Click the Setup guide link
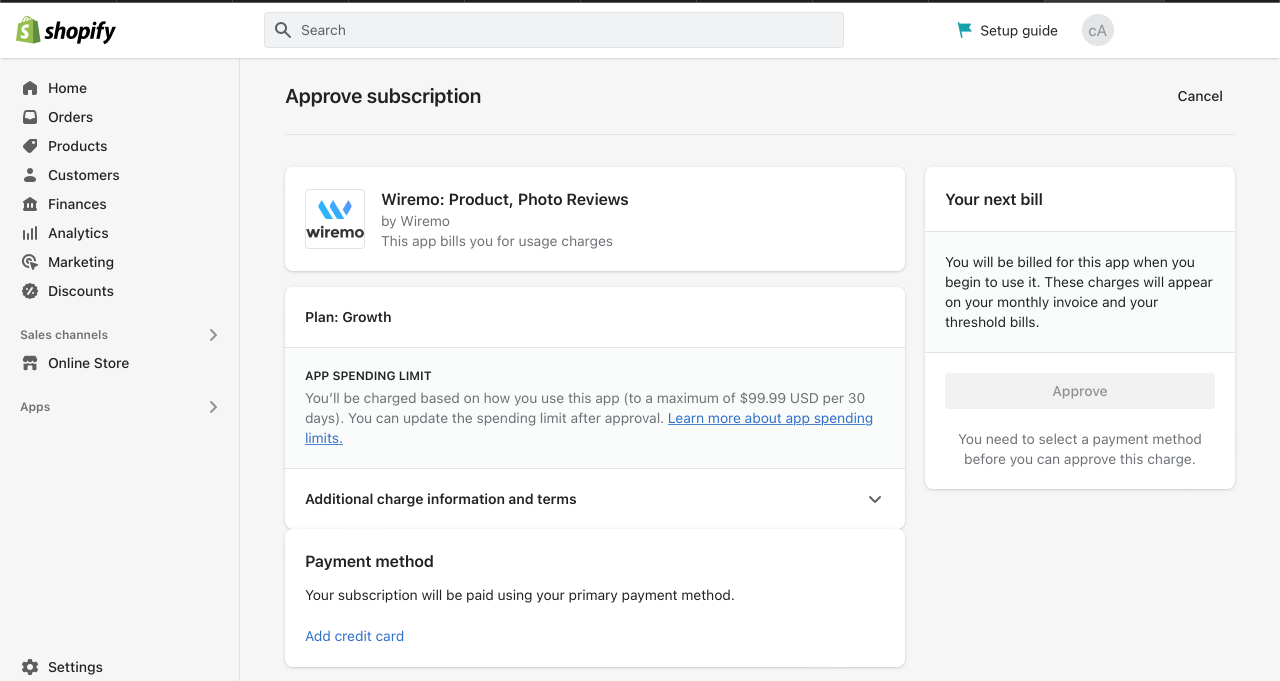The image size is (1280, 681). coord(1018,30)
